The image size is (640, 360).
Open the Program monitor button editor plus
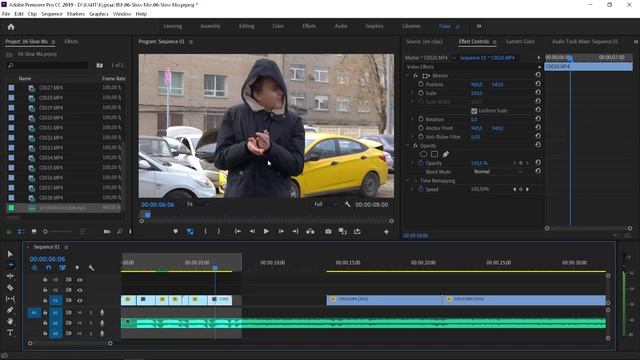pos(386,232)
